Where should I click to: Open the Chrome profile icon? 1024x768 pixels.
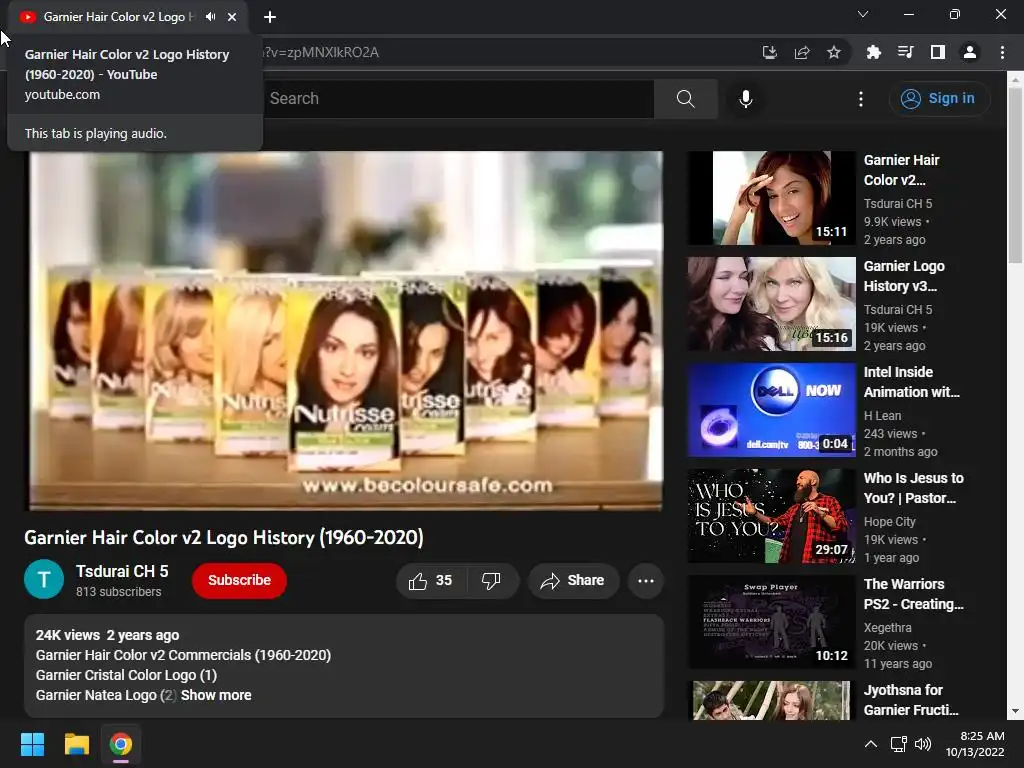970,52
